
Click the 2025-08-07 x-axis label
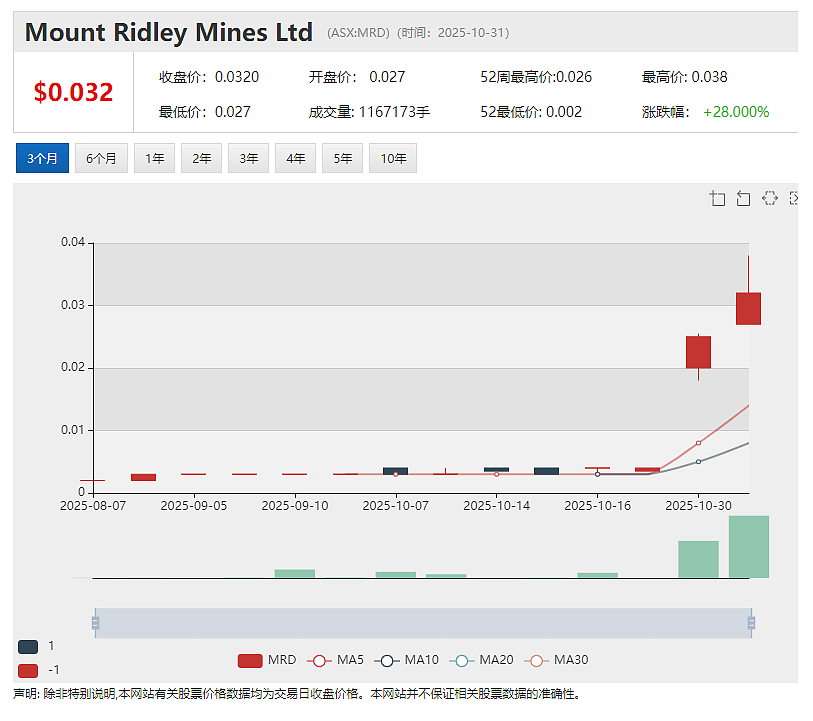tap(93, 506)
